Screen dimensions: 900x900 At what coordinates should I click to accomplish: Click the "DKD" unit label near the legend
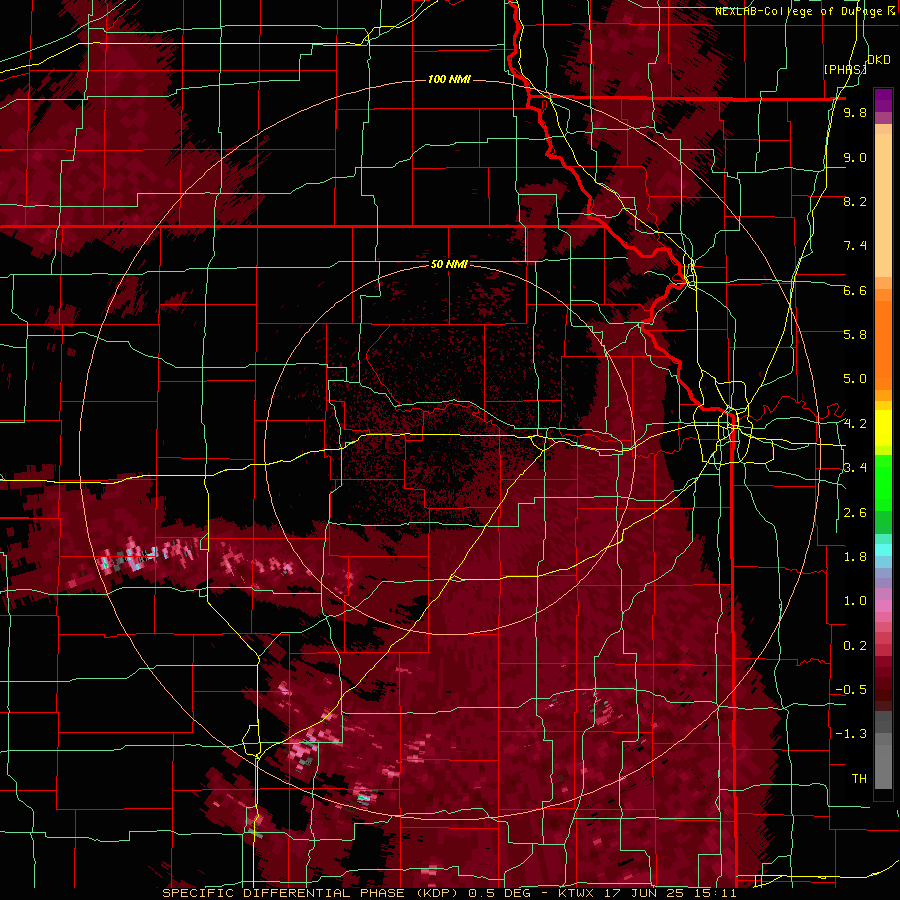click(879, 60)
